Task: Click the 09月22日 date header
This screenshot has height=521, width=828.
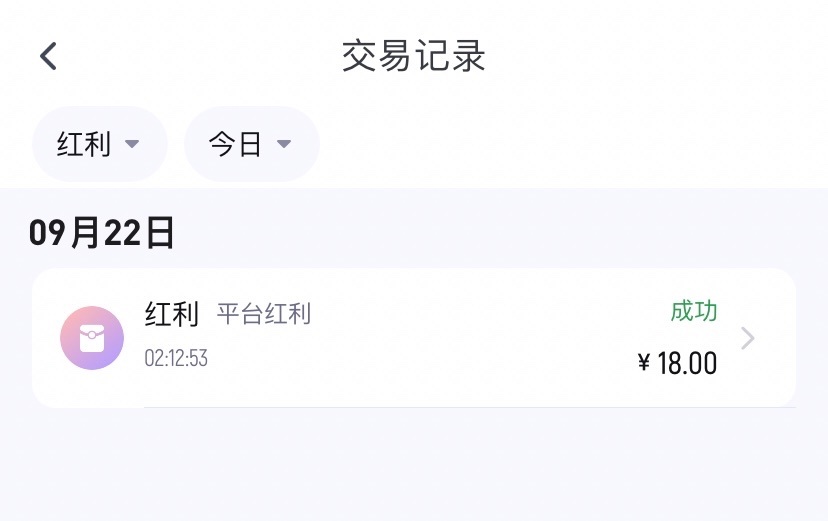Action: (102, 233)
